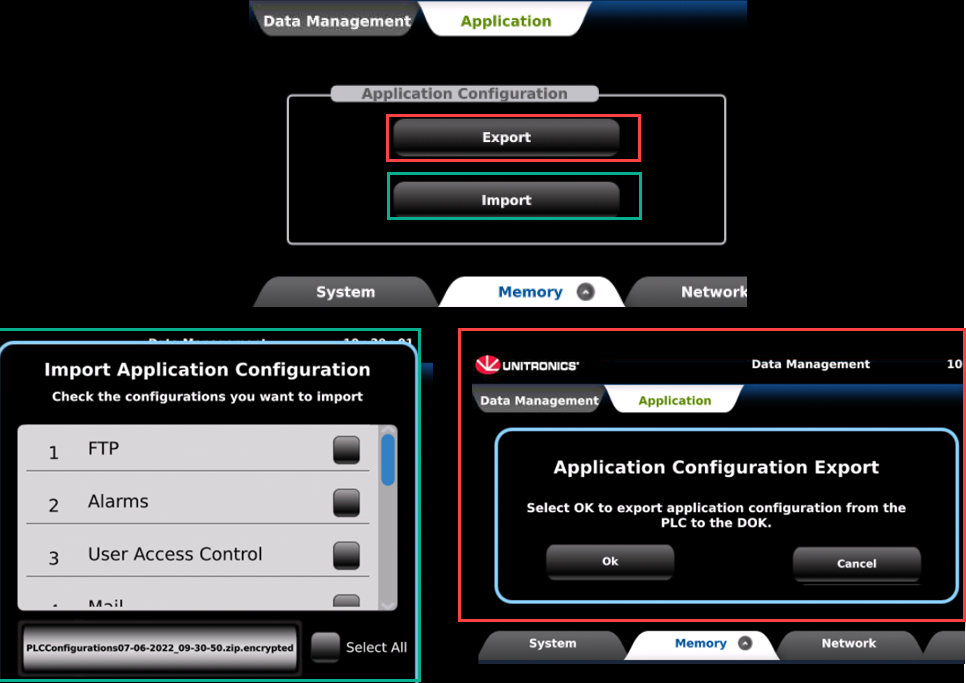The height and width of the screenshot is (683, 966).
Task: Tick the User Access Control checkbox
Action: coord(346,554)
